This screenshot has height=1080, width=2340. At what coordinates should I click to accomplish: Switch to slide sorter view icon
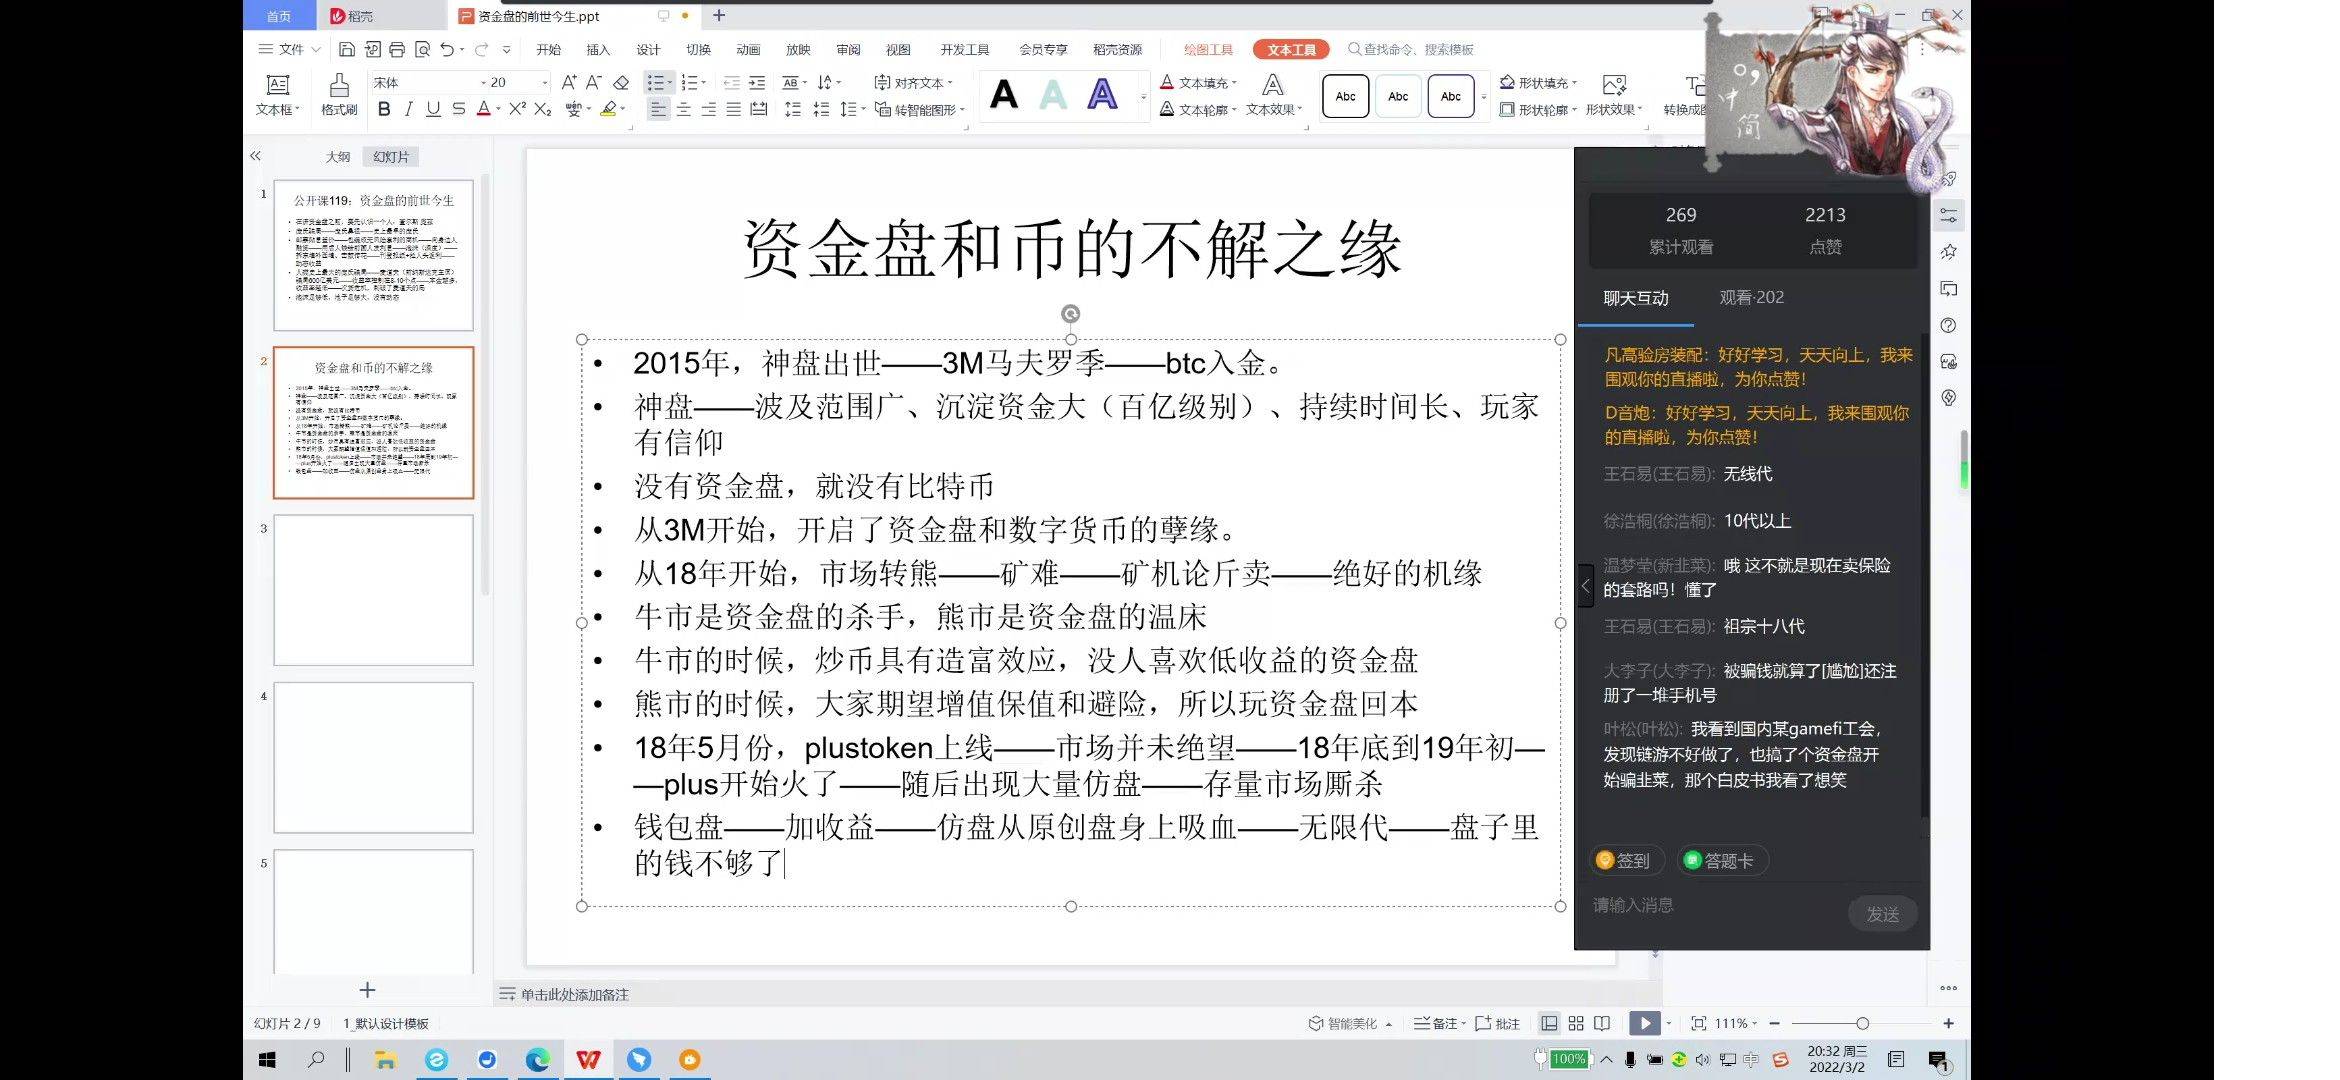(1576, 1023)
